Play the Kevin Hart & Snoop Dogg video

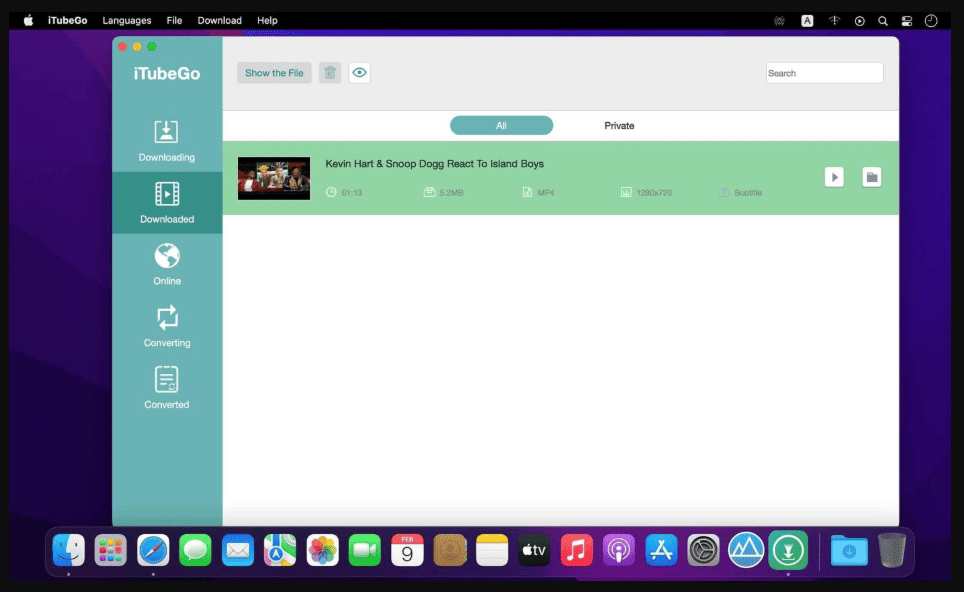point(834,177)
